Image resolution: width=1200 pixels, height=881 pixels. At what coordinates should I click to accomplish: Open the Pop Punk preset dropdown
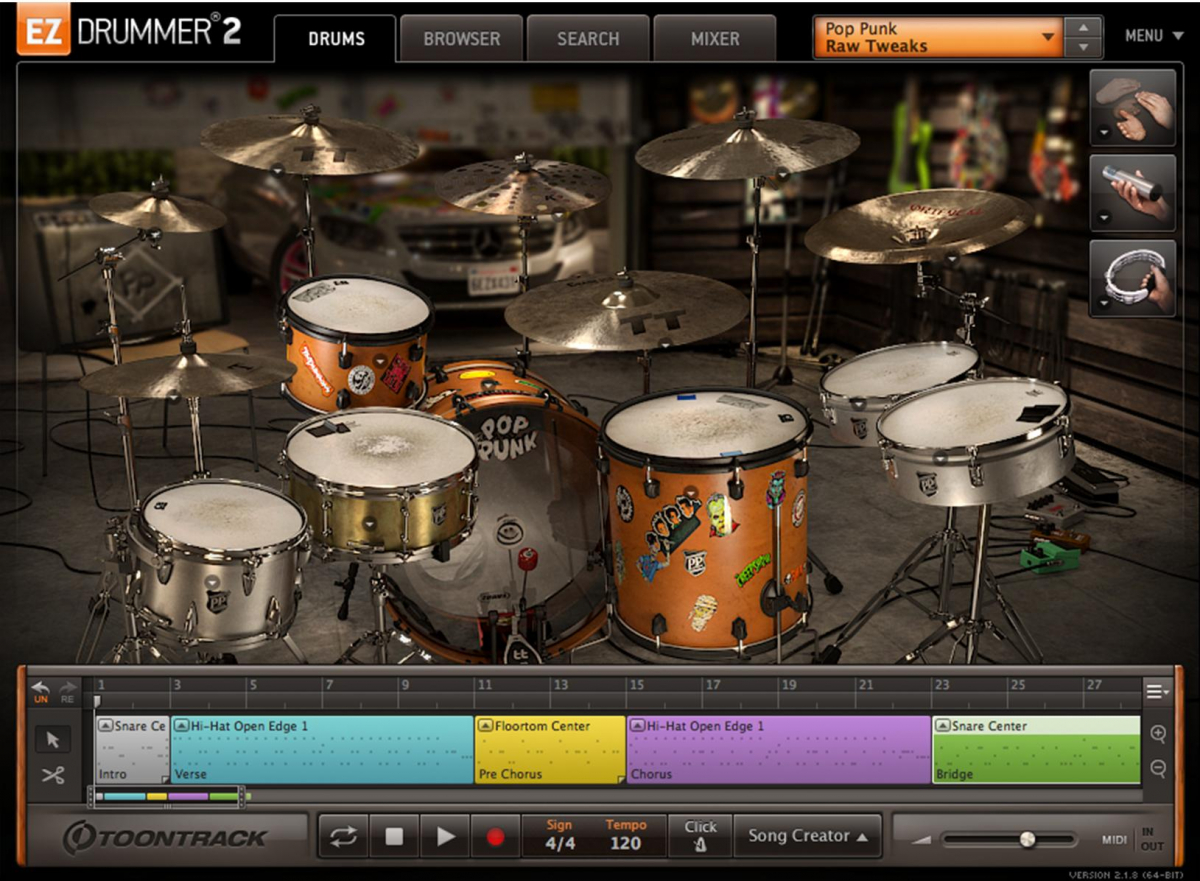point(937,37)
